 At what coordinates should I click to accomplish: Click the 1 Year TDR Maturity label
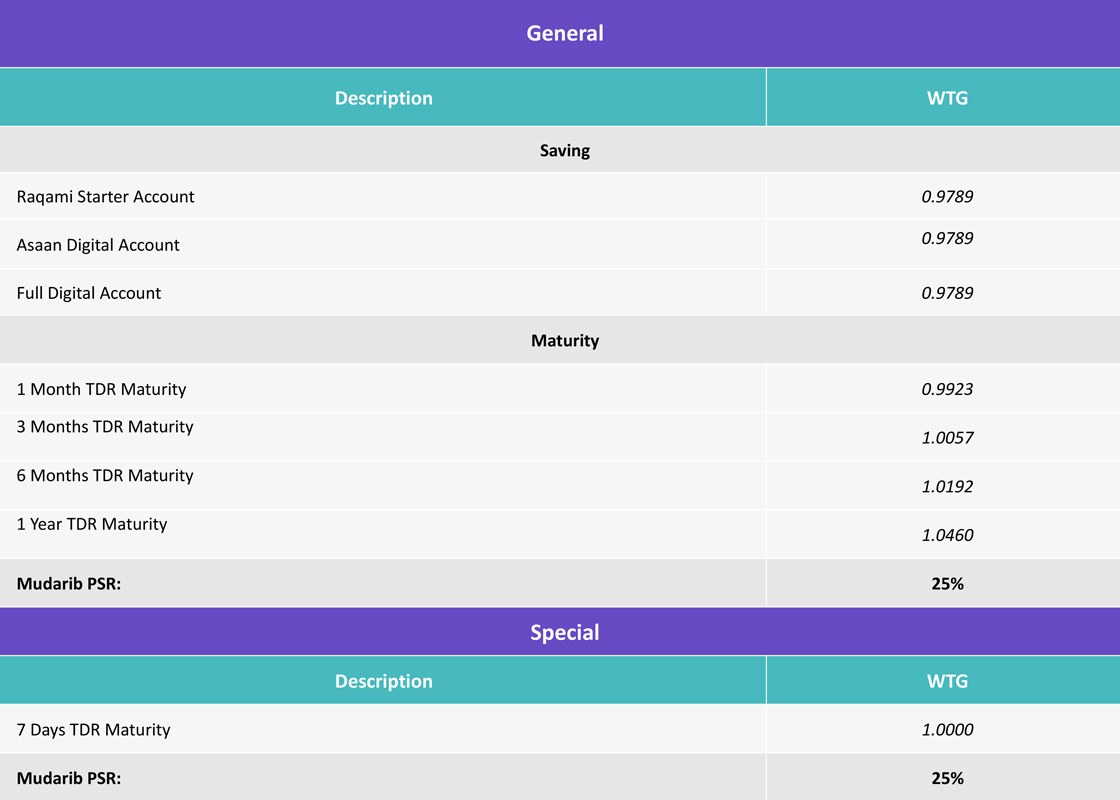click(92, 524)
